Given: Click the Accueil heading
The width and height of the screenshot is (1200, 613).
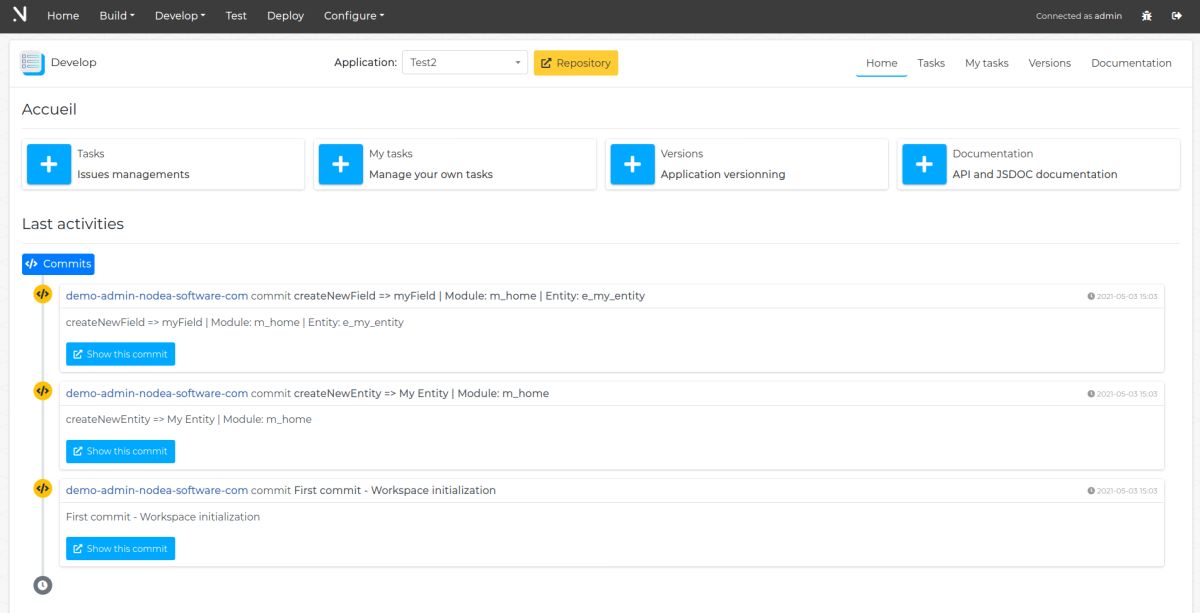Looking at the screenshot, I should (49, 109).
